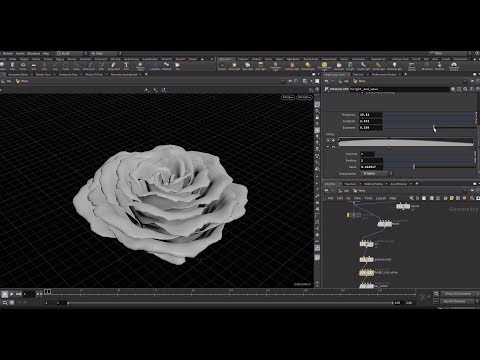Add a Spot Light from the shelf

pos(247,66)
